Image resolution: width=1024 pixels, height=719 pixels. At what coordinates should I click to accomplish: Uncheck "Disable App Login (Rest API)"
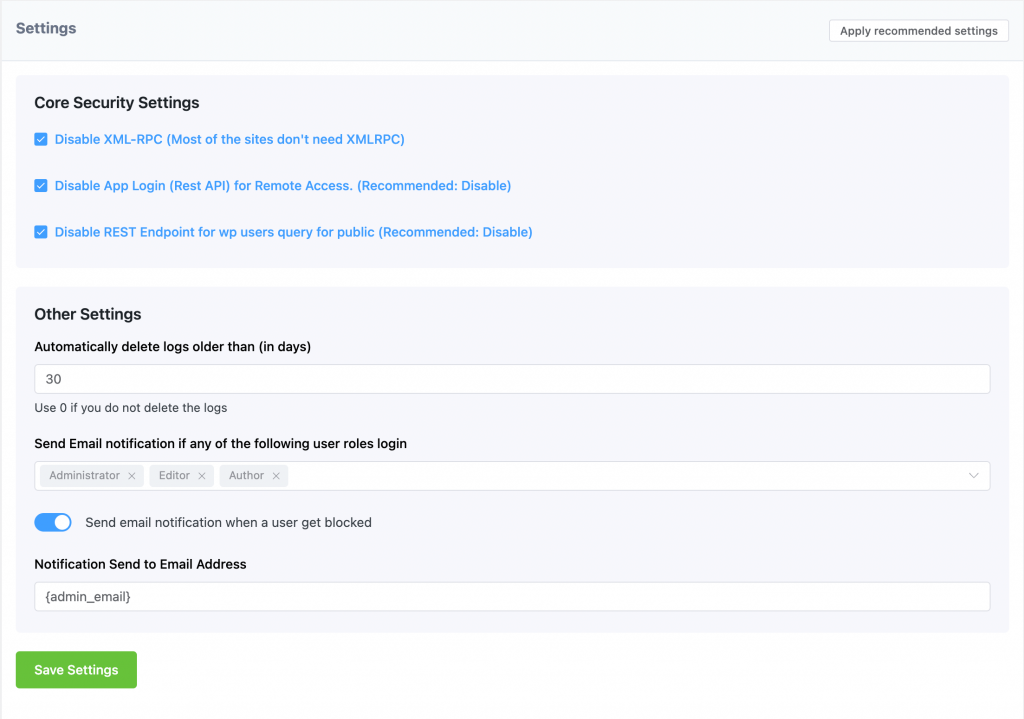click(x=41, y=185)
